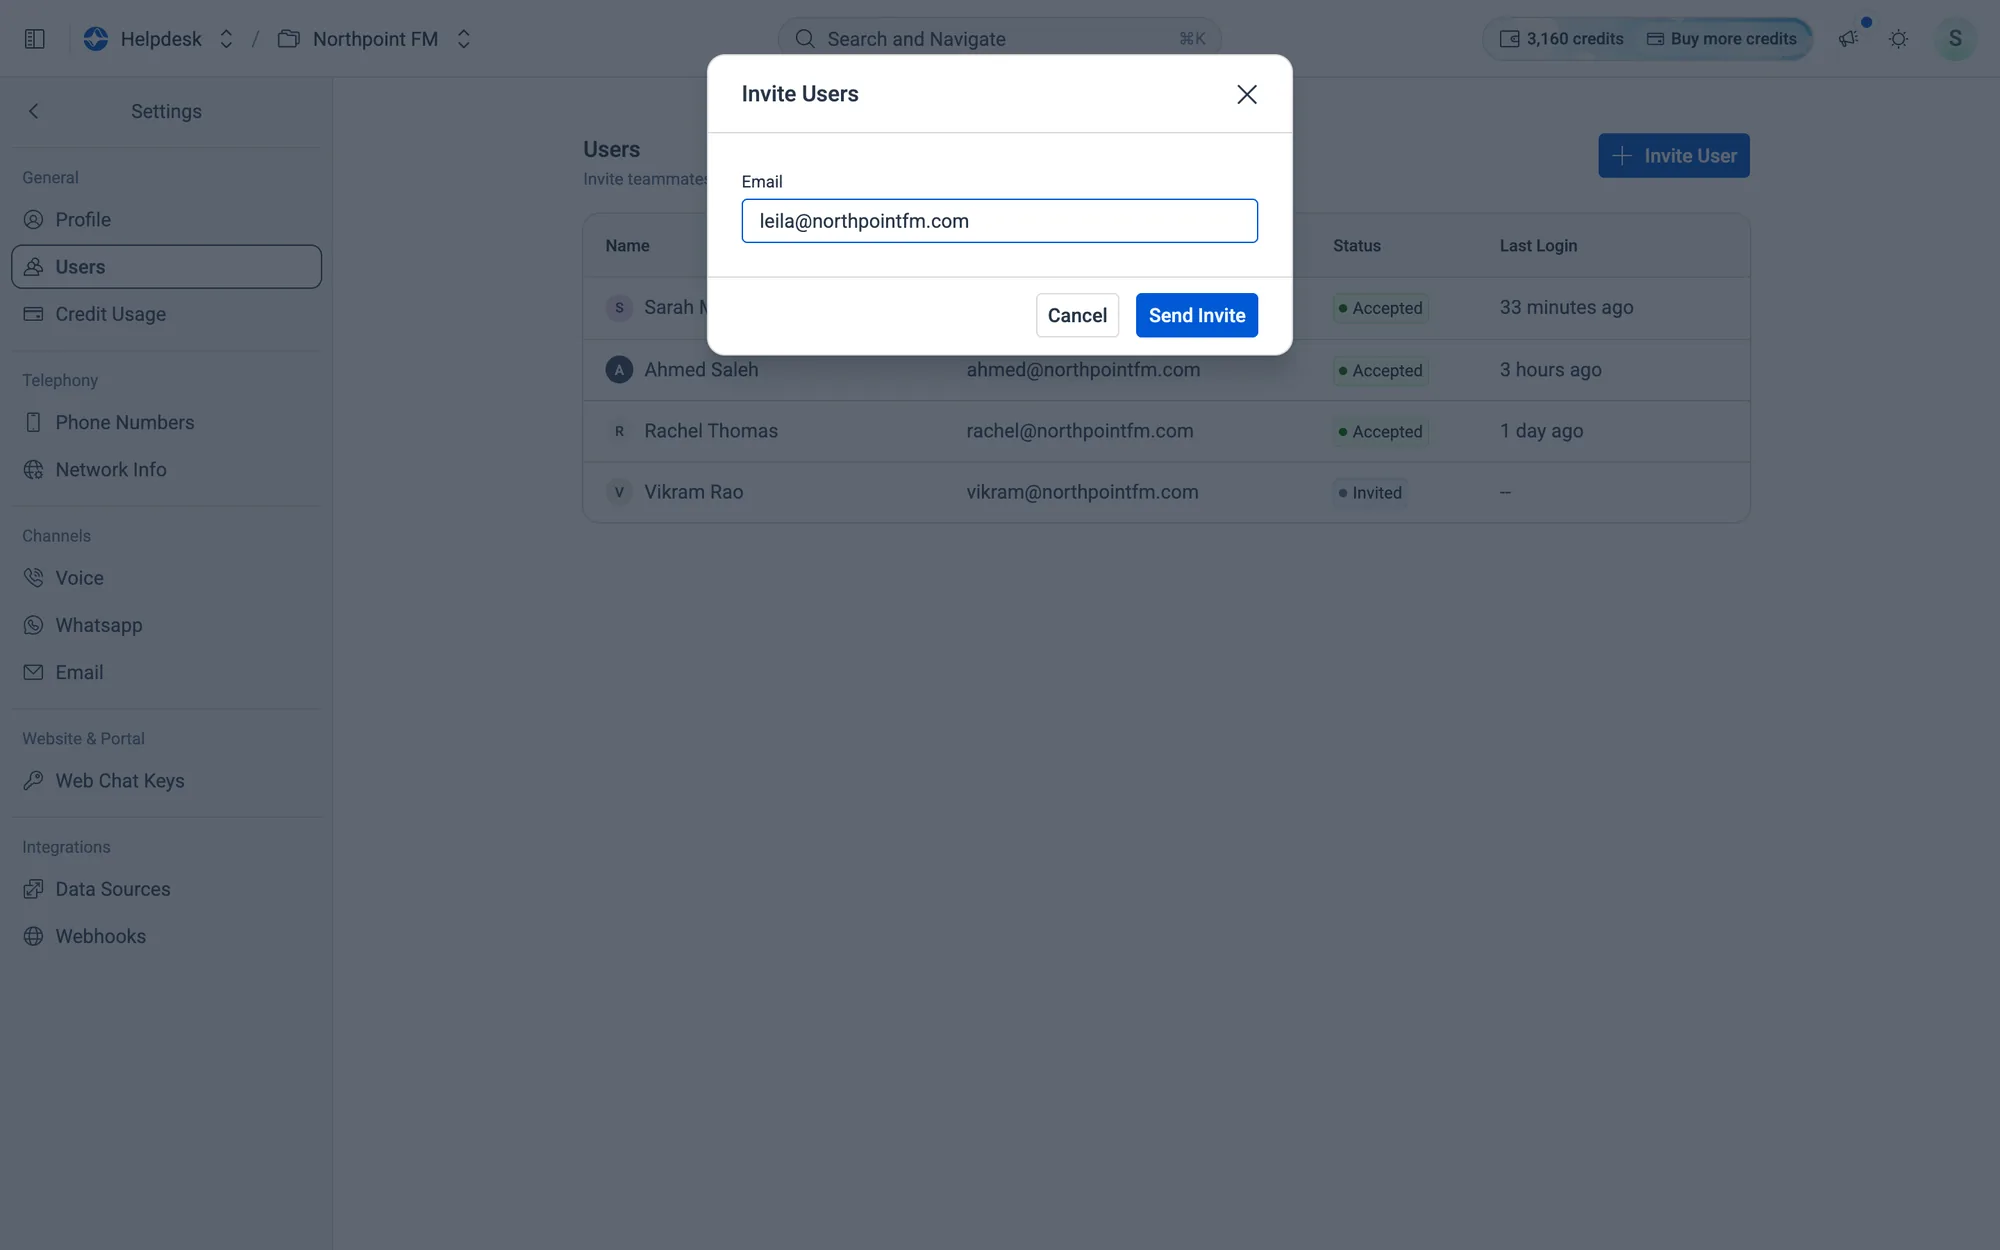The image size is (2000, 1250).
Task: Click the Invited status badge
Action: coord(1370,493)
